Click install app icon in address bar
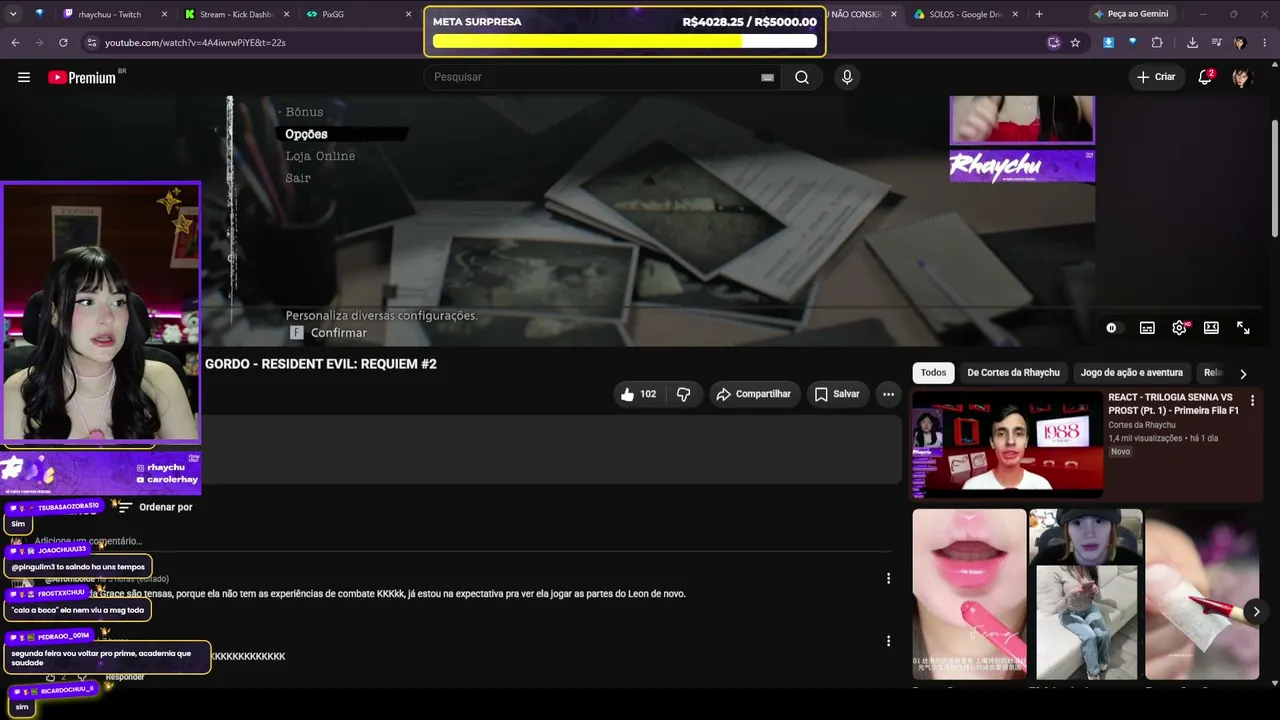The height and width of the screenshot is (720, 1280). 1053,43
